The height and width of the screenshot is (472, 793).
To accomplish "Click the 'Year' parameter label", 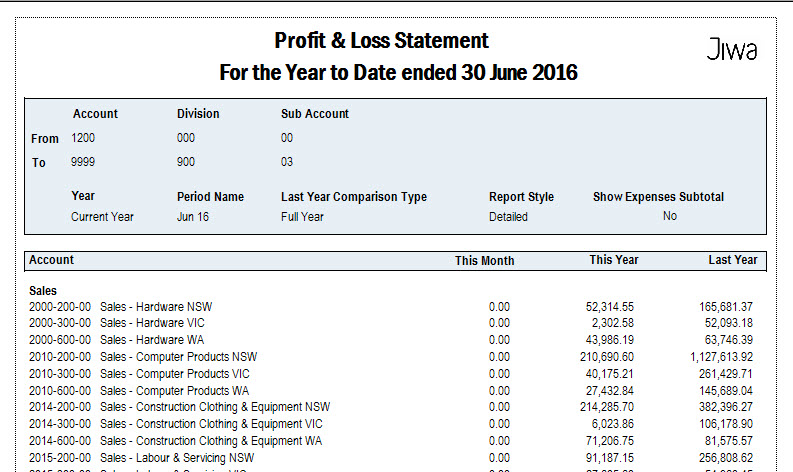I will [x=83, y=196].
